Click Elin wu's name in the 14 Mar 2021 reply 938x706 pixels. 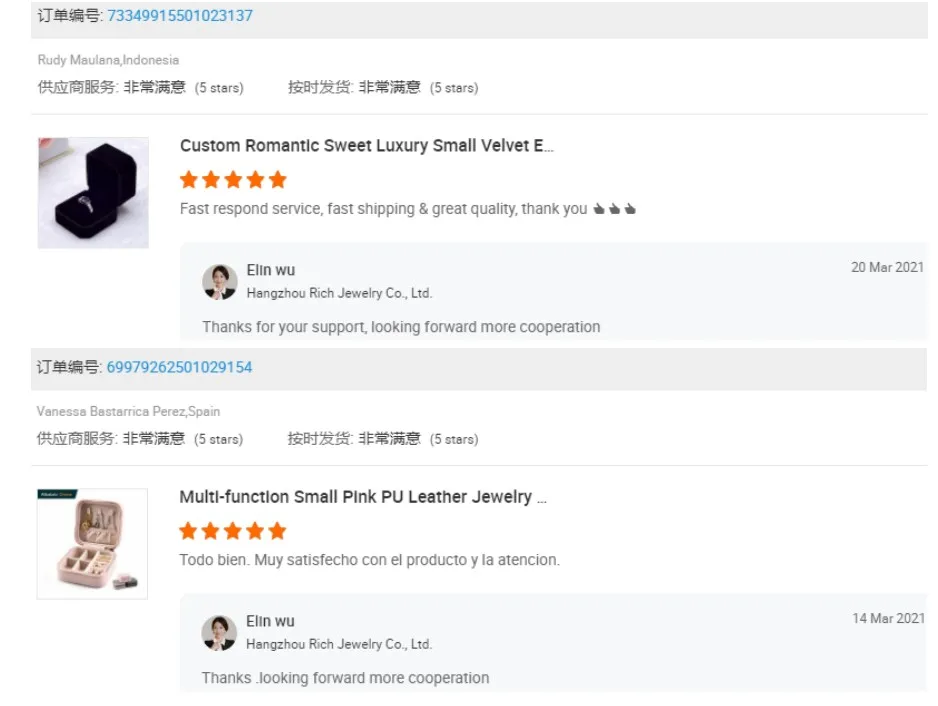tap(270, 621)
